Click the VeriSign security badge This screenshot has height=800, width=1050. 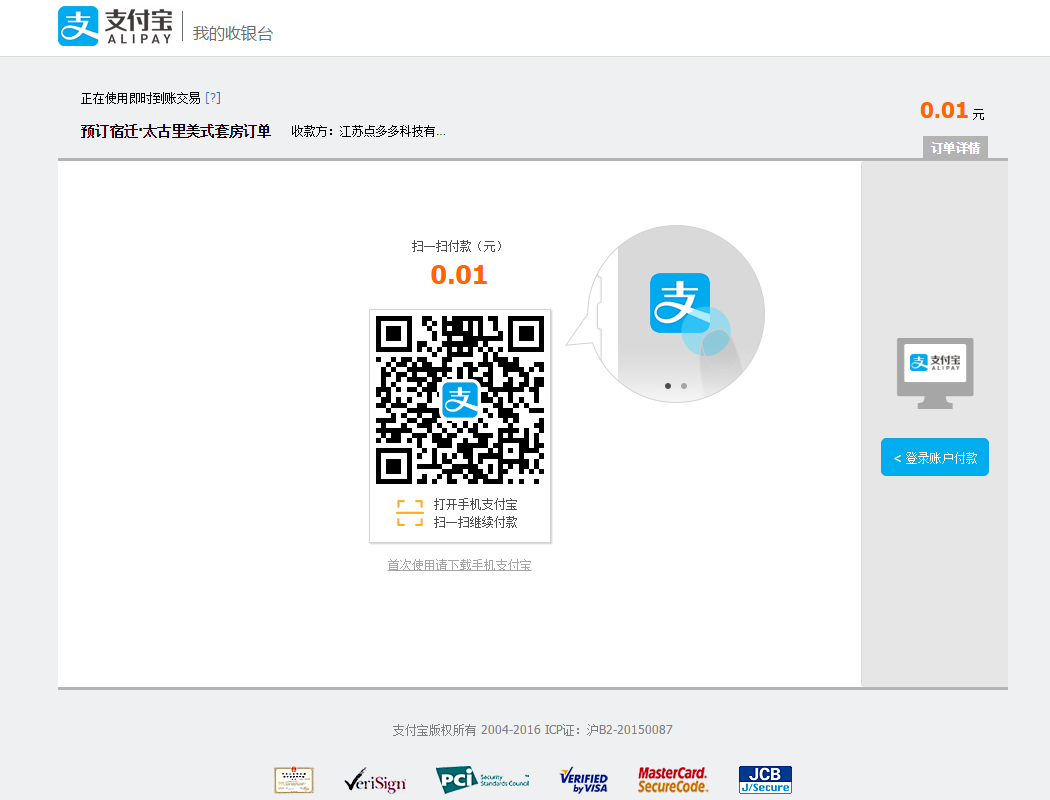tap(375, 781)
